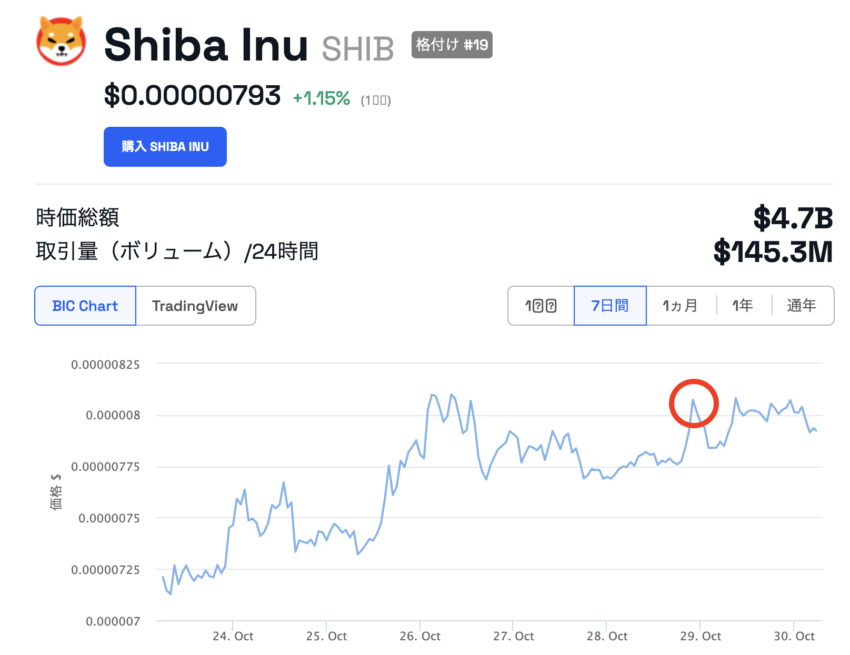The image size is (850, 655).
Task: Click the 購入 SHIBA INU buy button
Action: [165, 146]
